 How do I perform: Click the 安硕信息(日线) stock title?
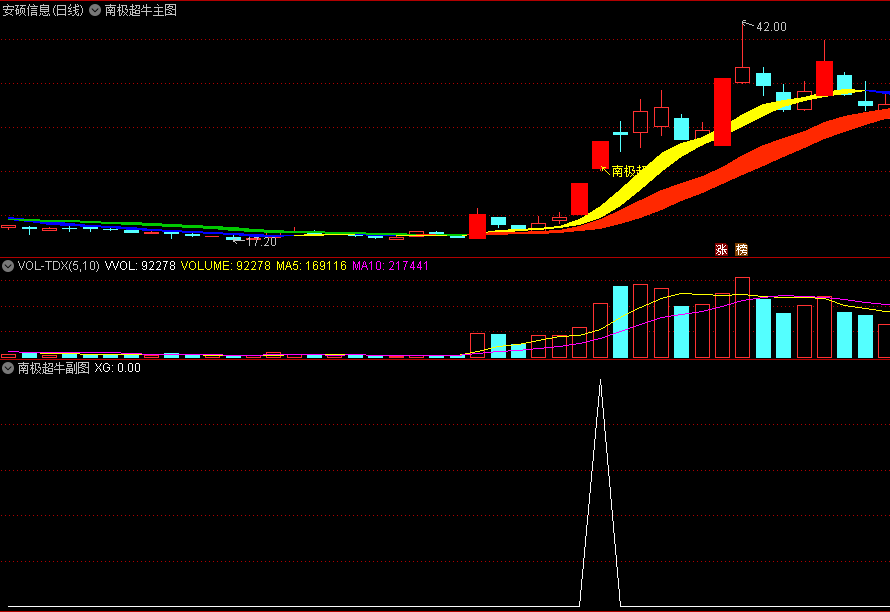click(x=43, y=10)
